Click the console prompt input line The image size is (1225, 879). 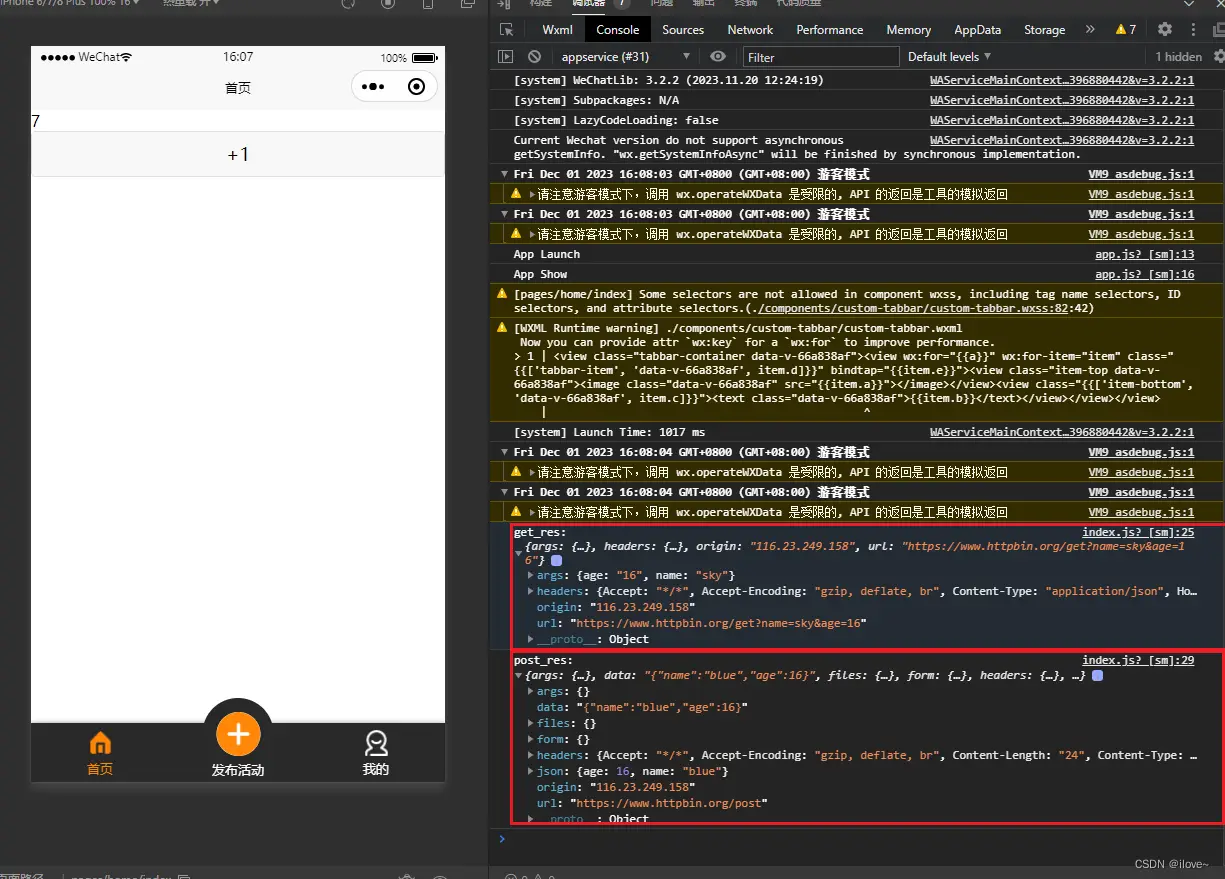pos(860,838)
